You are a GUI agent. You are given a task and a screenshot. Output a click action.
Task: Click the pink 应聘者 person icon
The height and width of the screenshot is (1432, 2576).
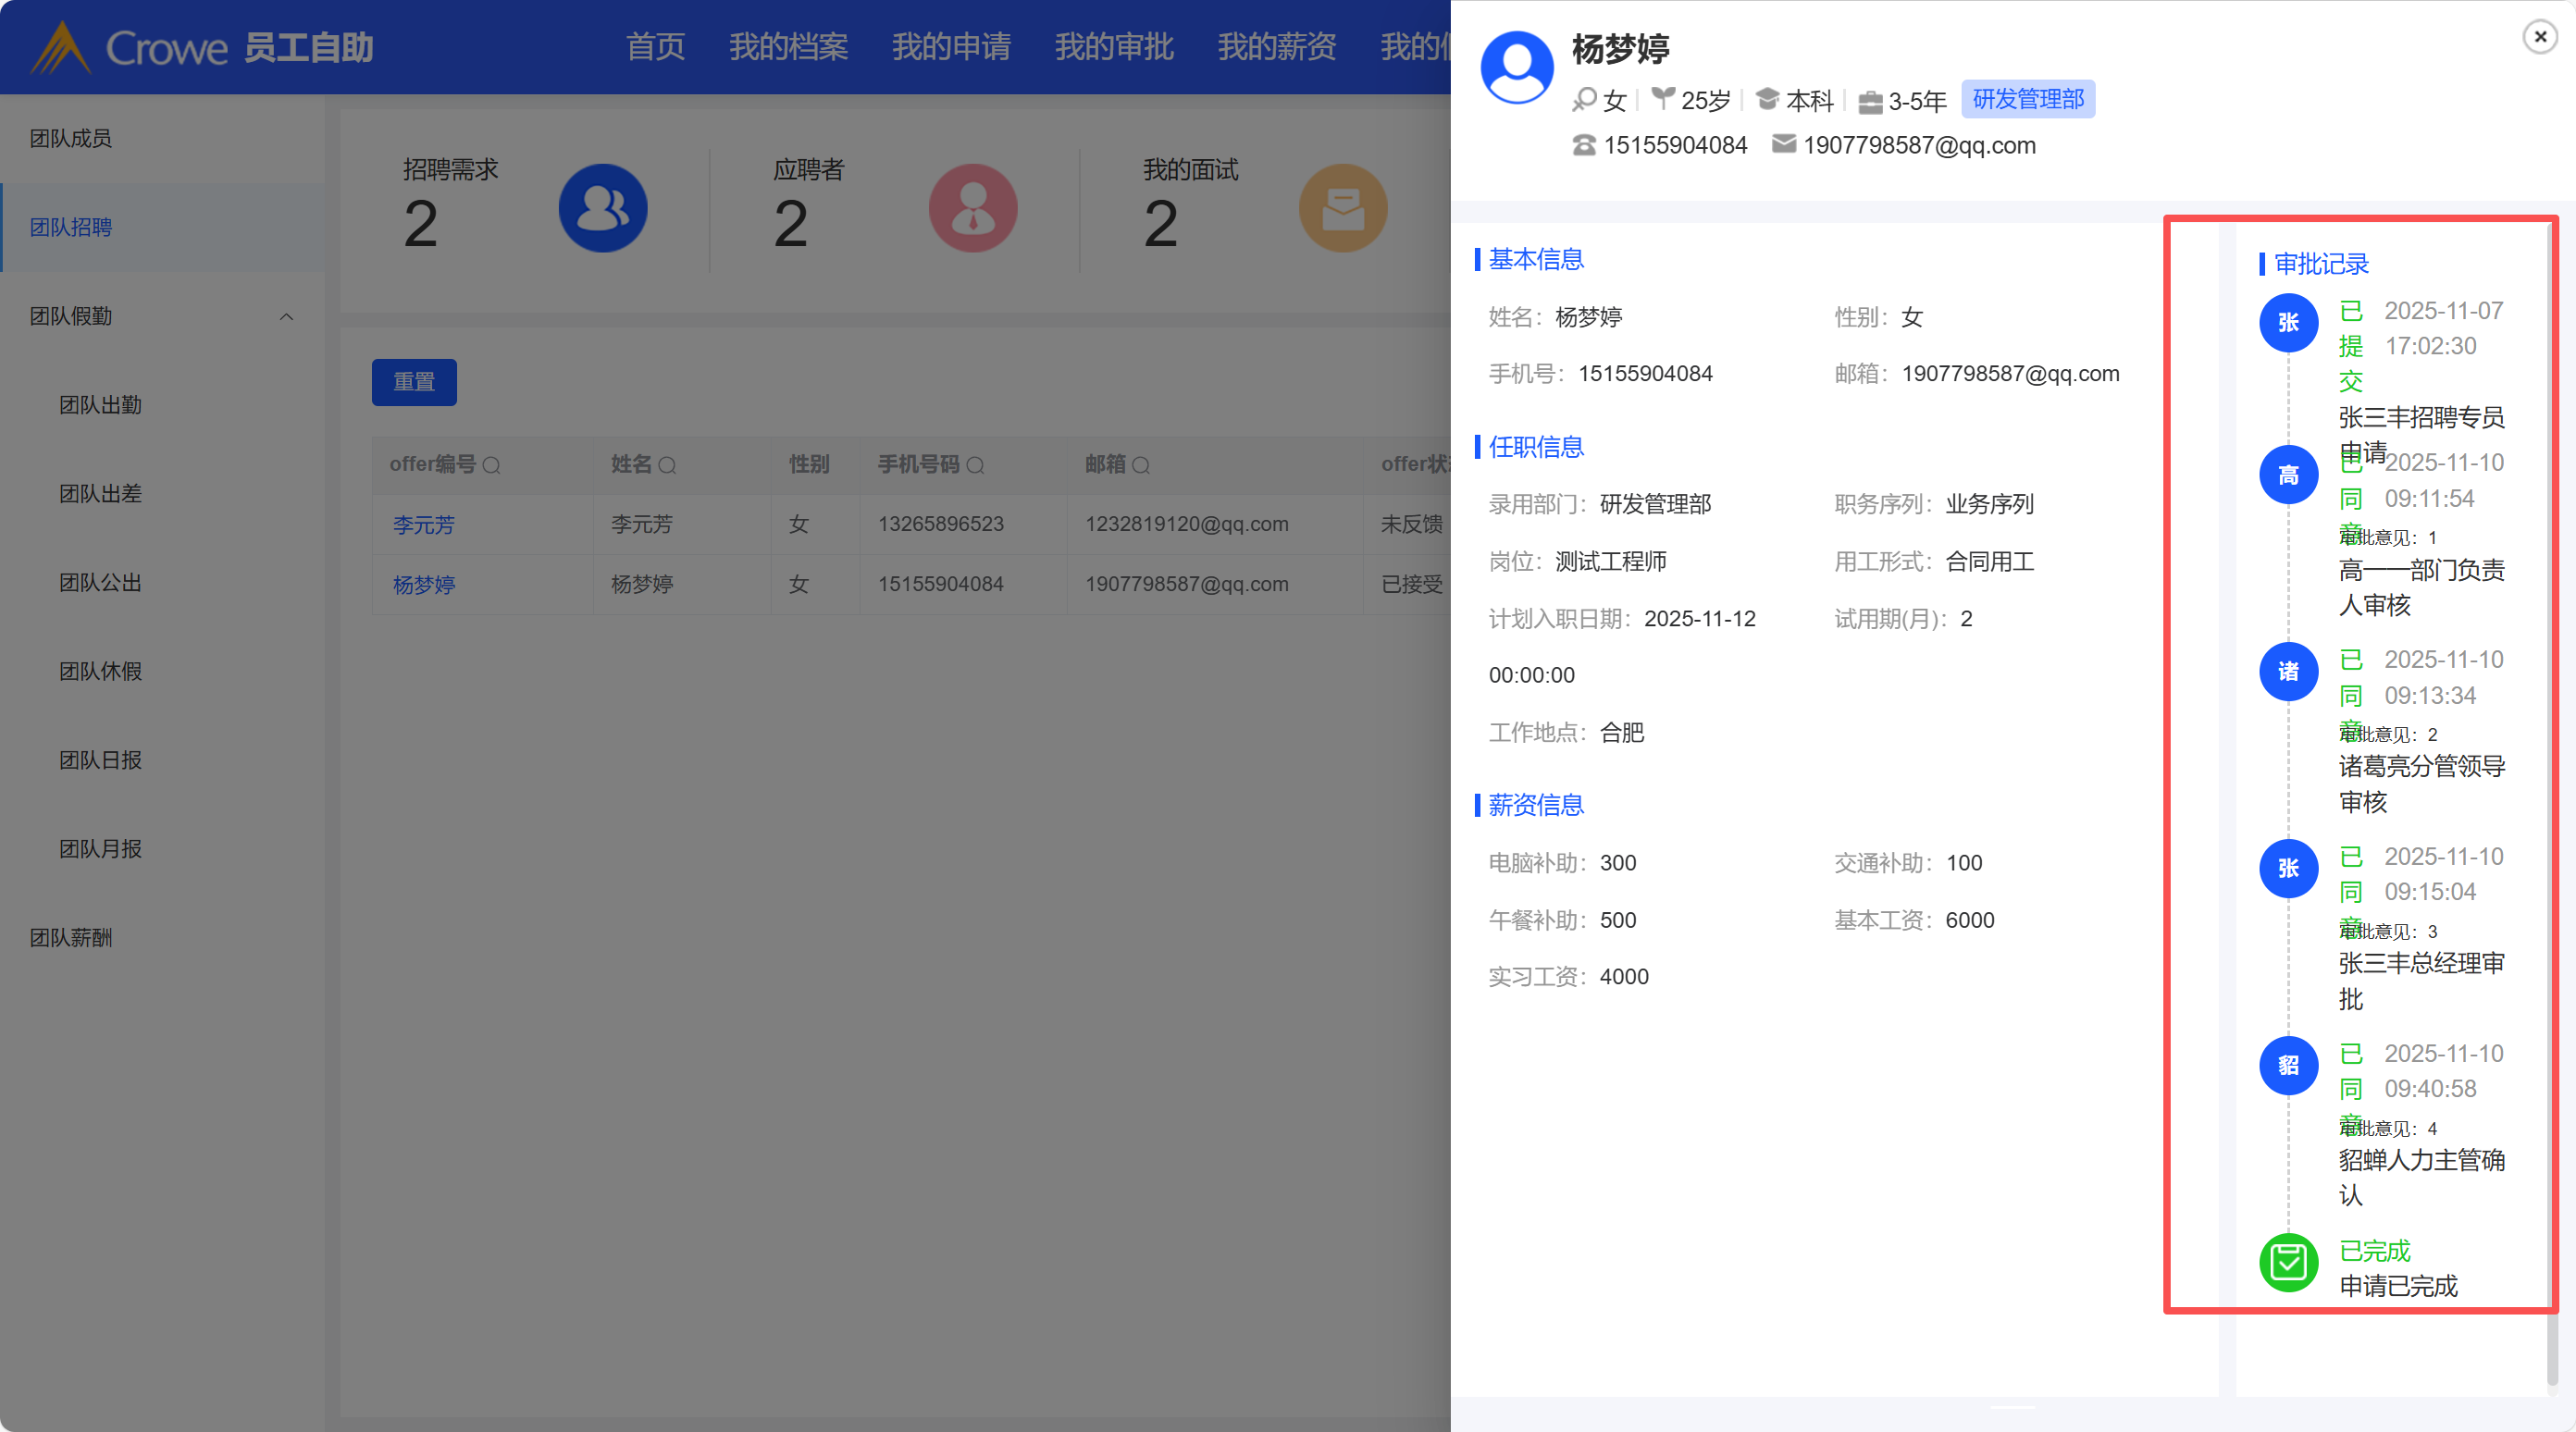[972, 208]
